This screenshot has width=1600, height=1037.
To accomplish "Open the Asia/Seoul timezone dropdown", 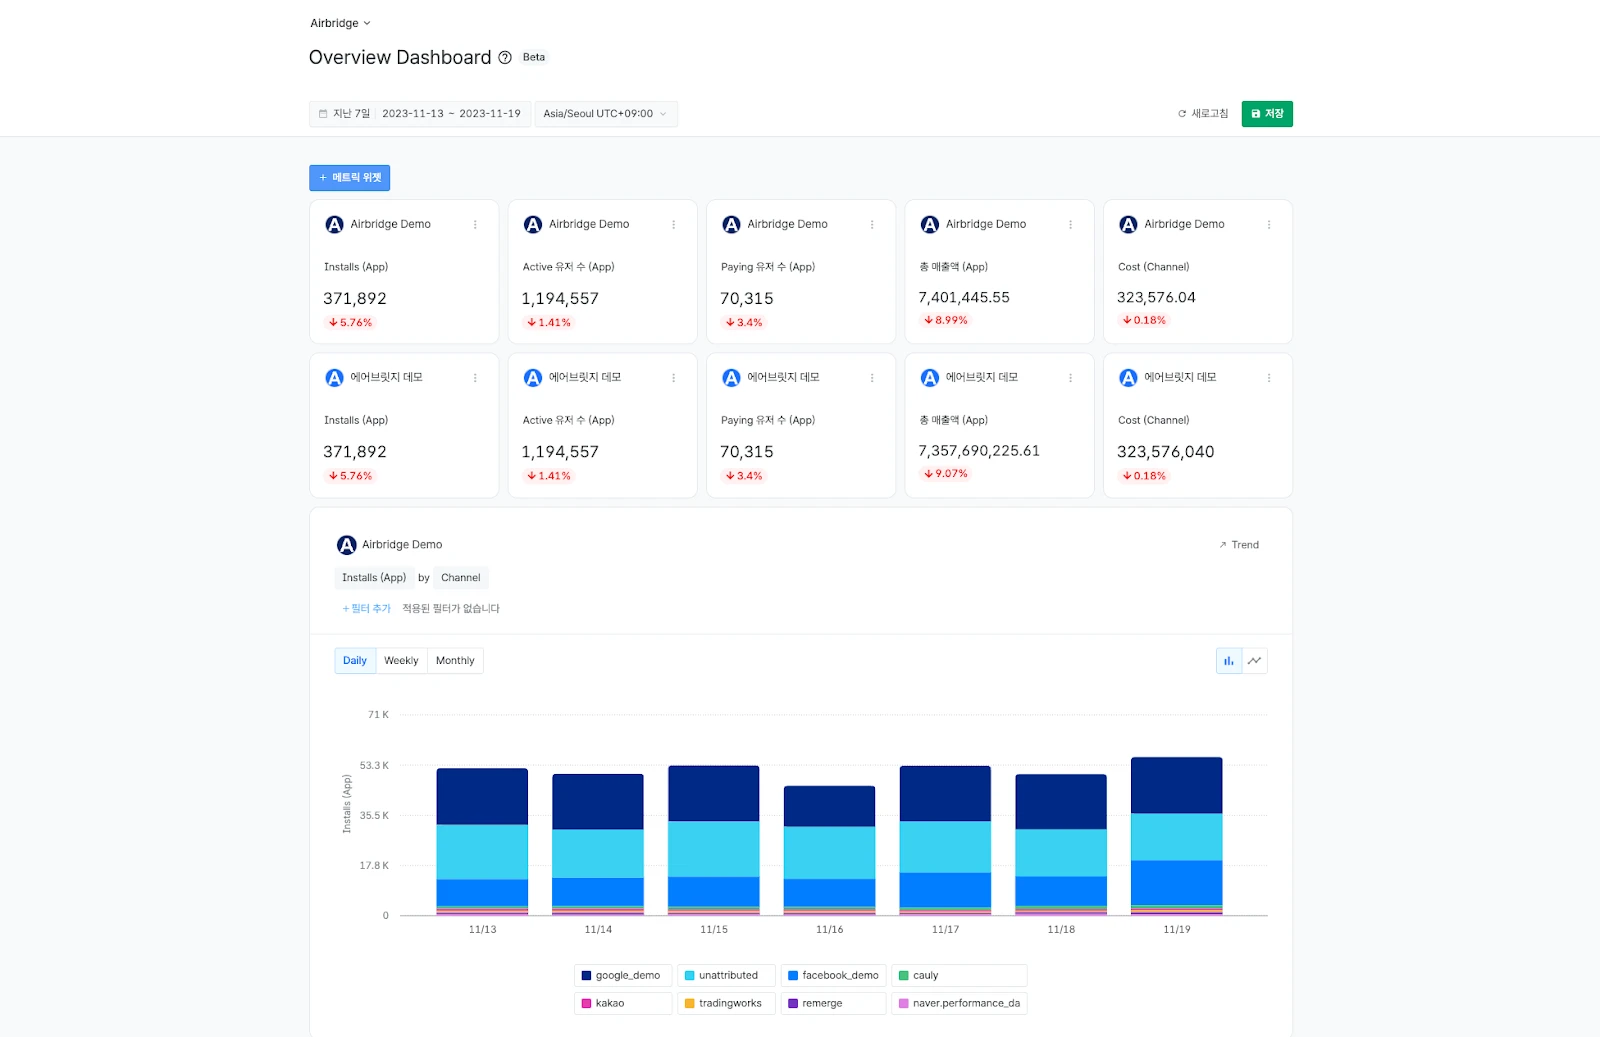I will tap(605, 114).
